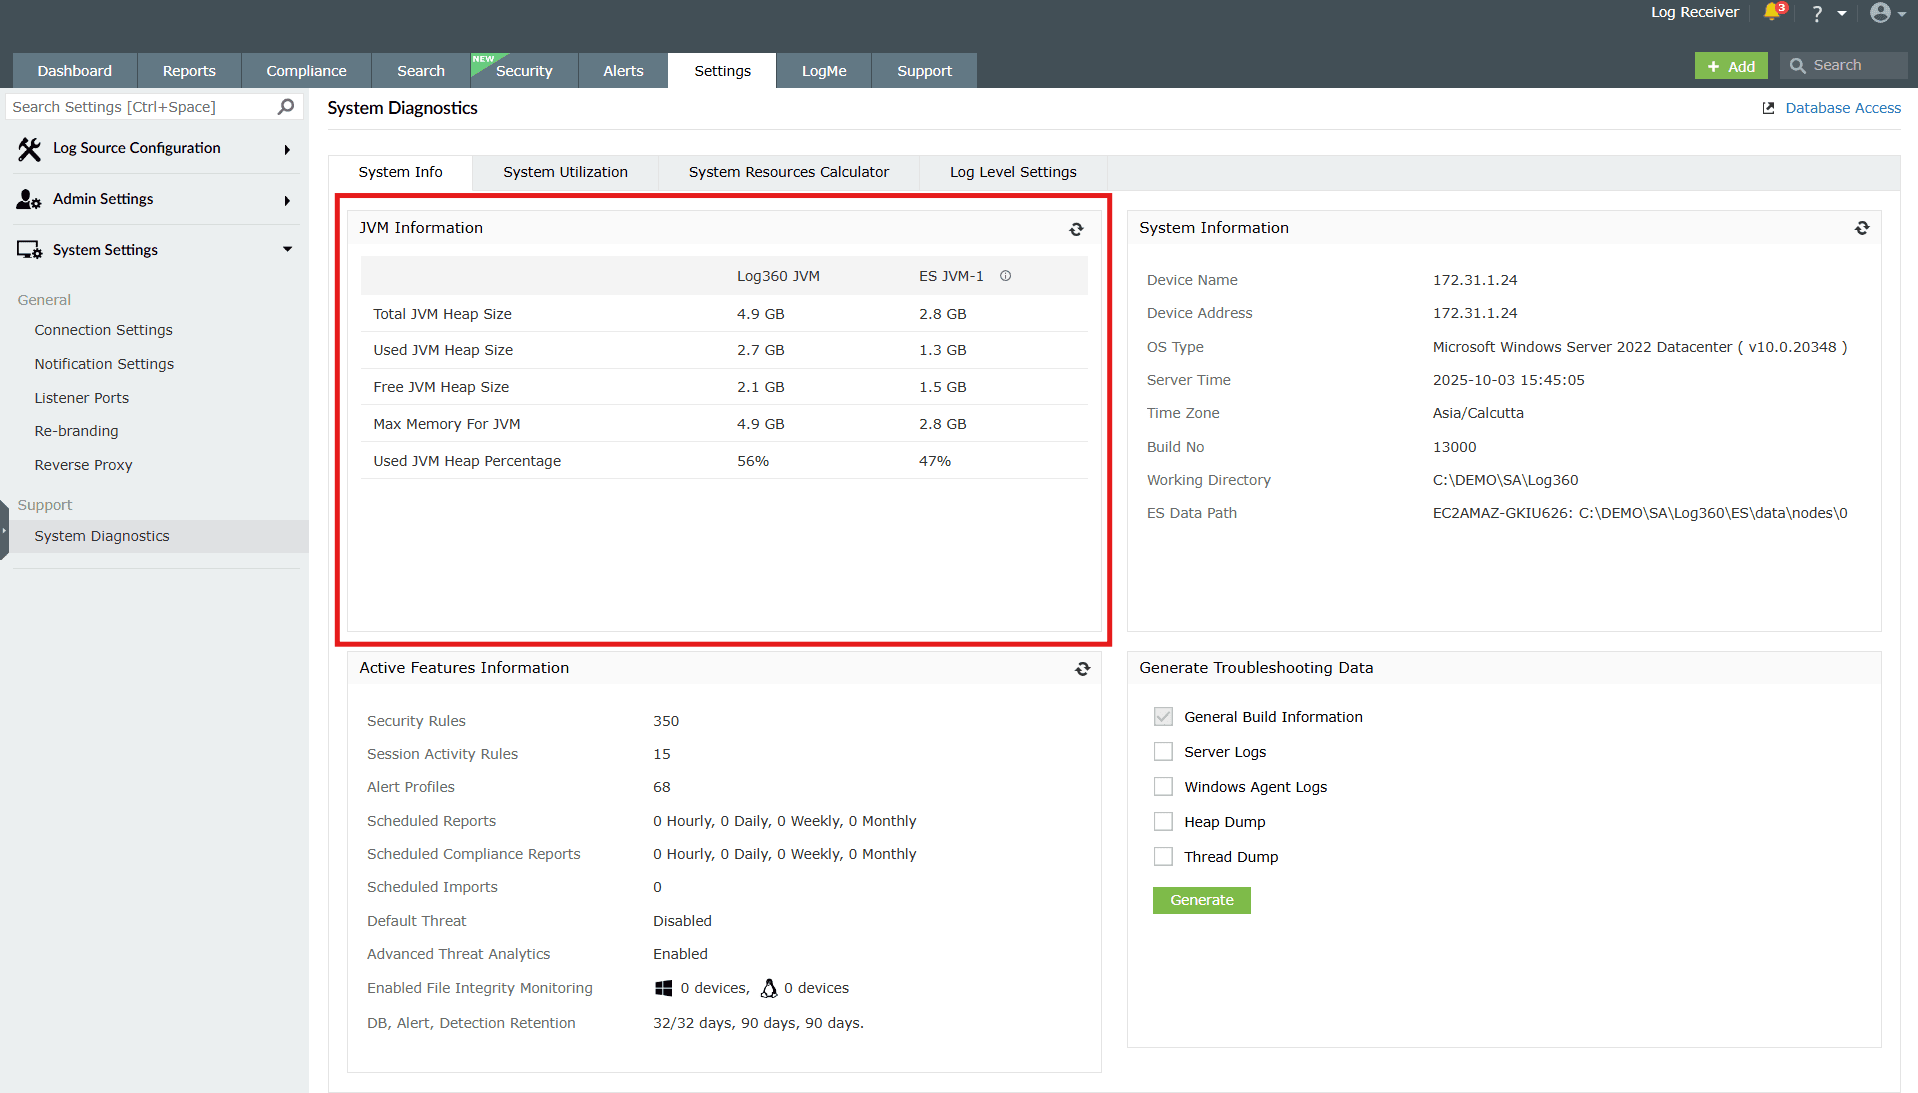Open the user account profile icon
The height and width of the screenshot is (1093, 1918).
click(1880, 12)
